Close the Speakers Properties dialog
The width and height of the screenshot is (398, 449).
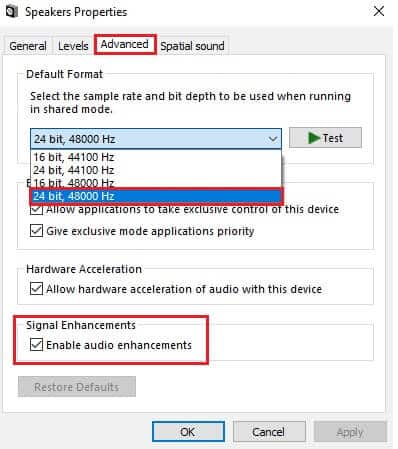[x=379, y=12]
